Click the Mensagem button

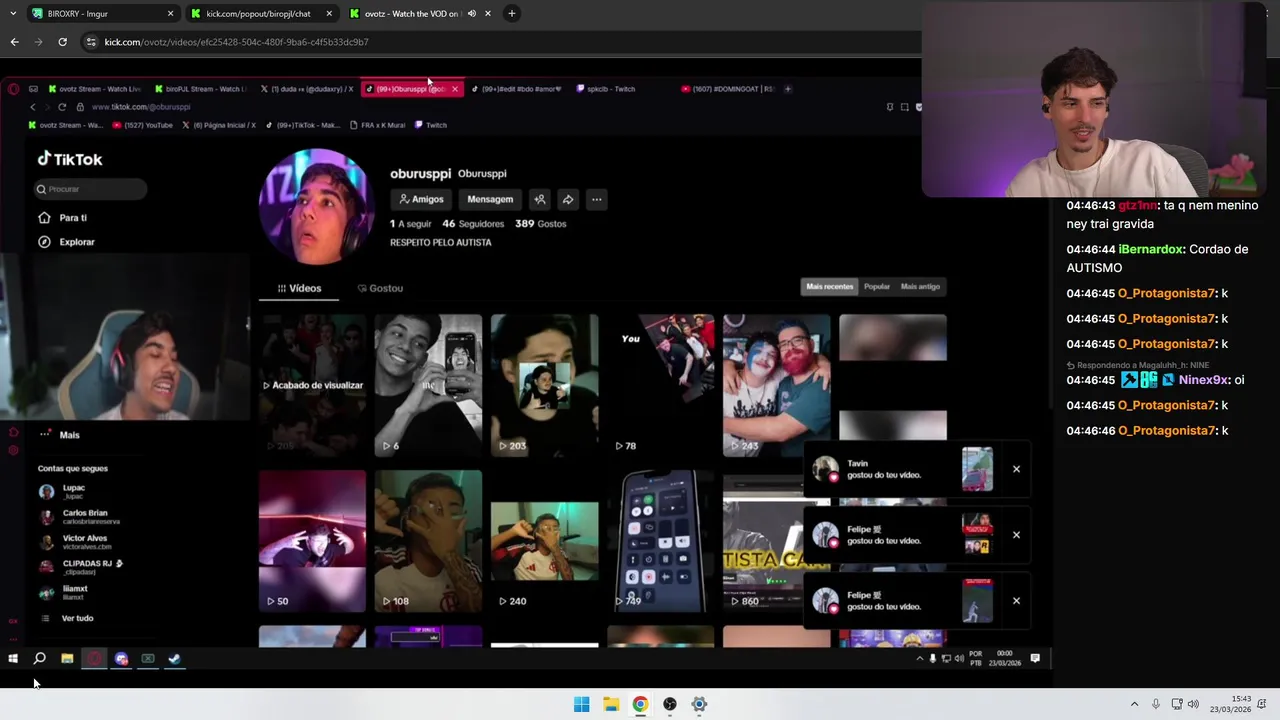tap(490, 199)
